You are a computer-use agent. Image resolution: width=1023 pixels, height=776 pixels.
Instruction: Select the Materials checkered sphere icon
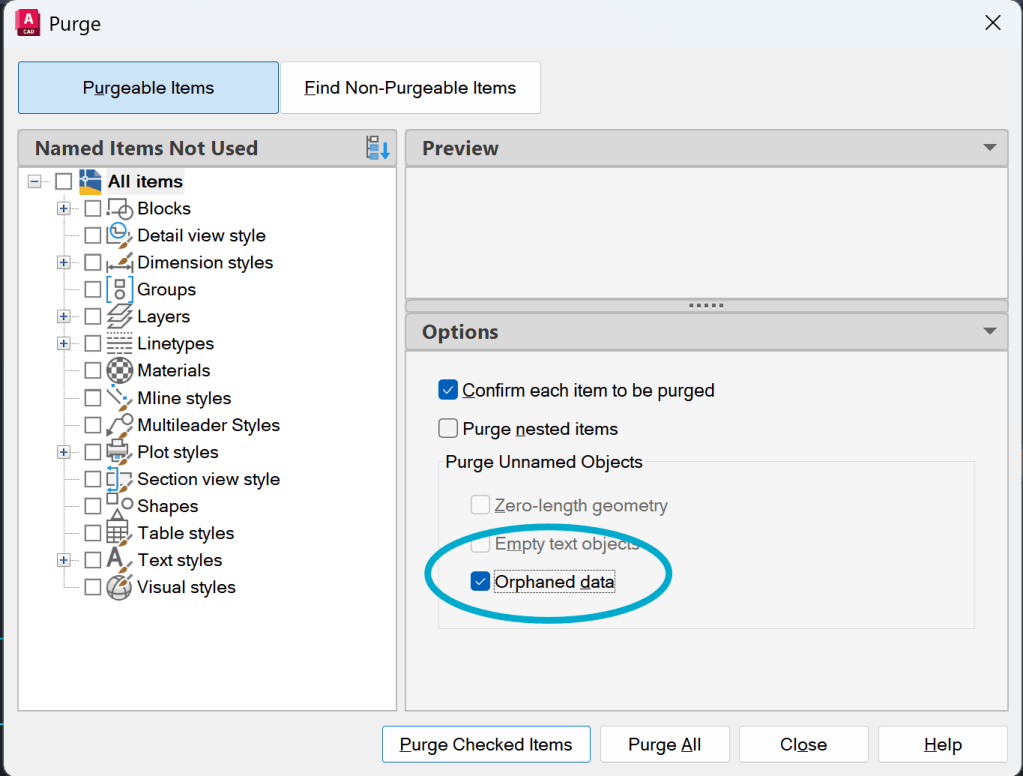pos(119,371)
